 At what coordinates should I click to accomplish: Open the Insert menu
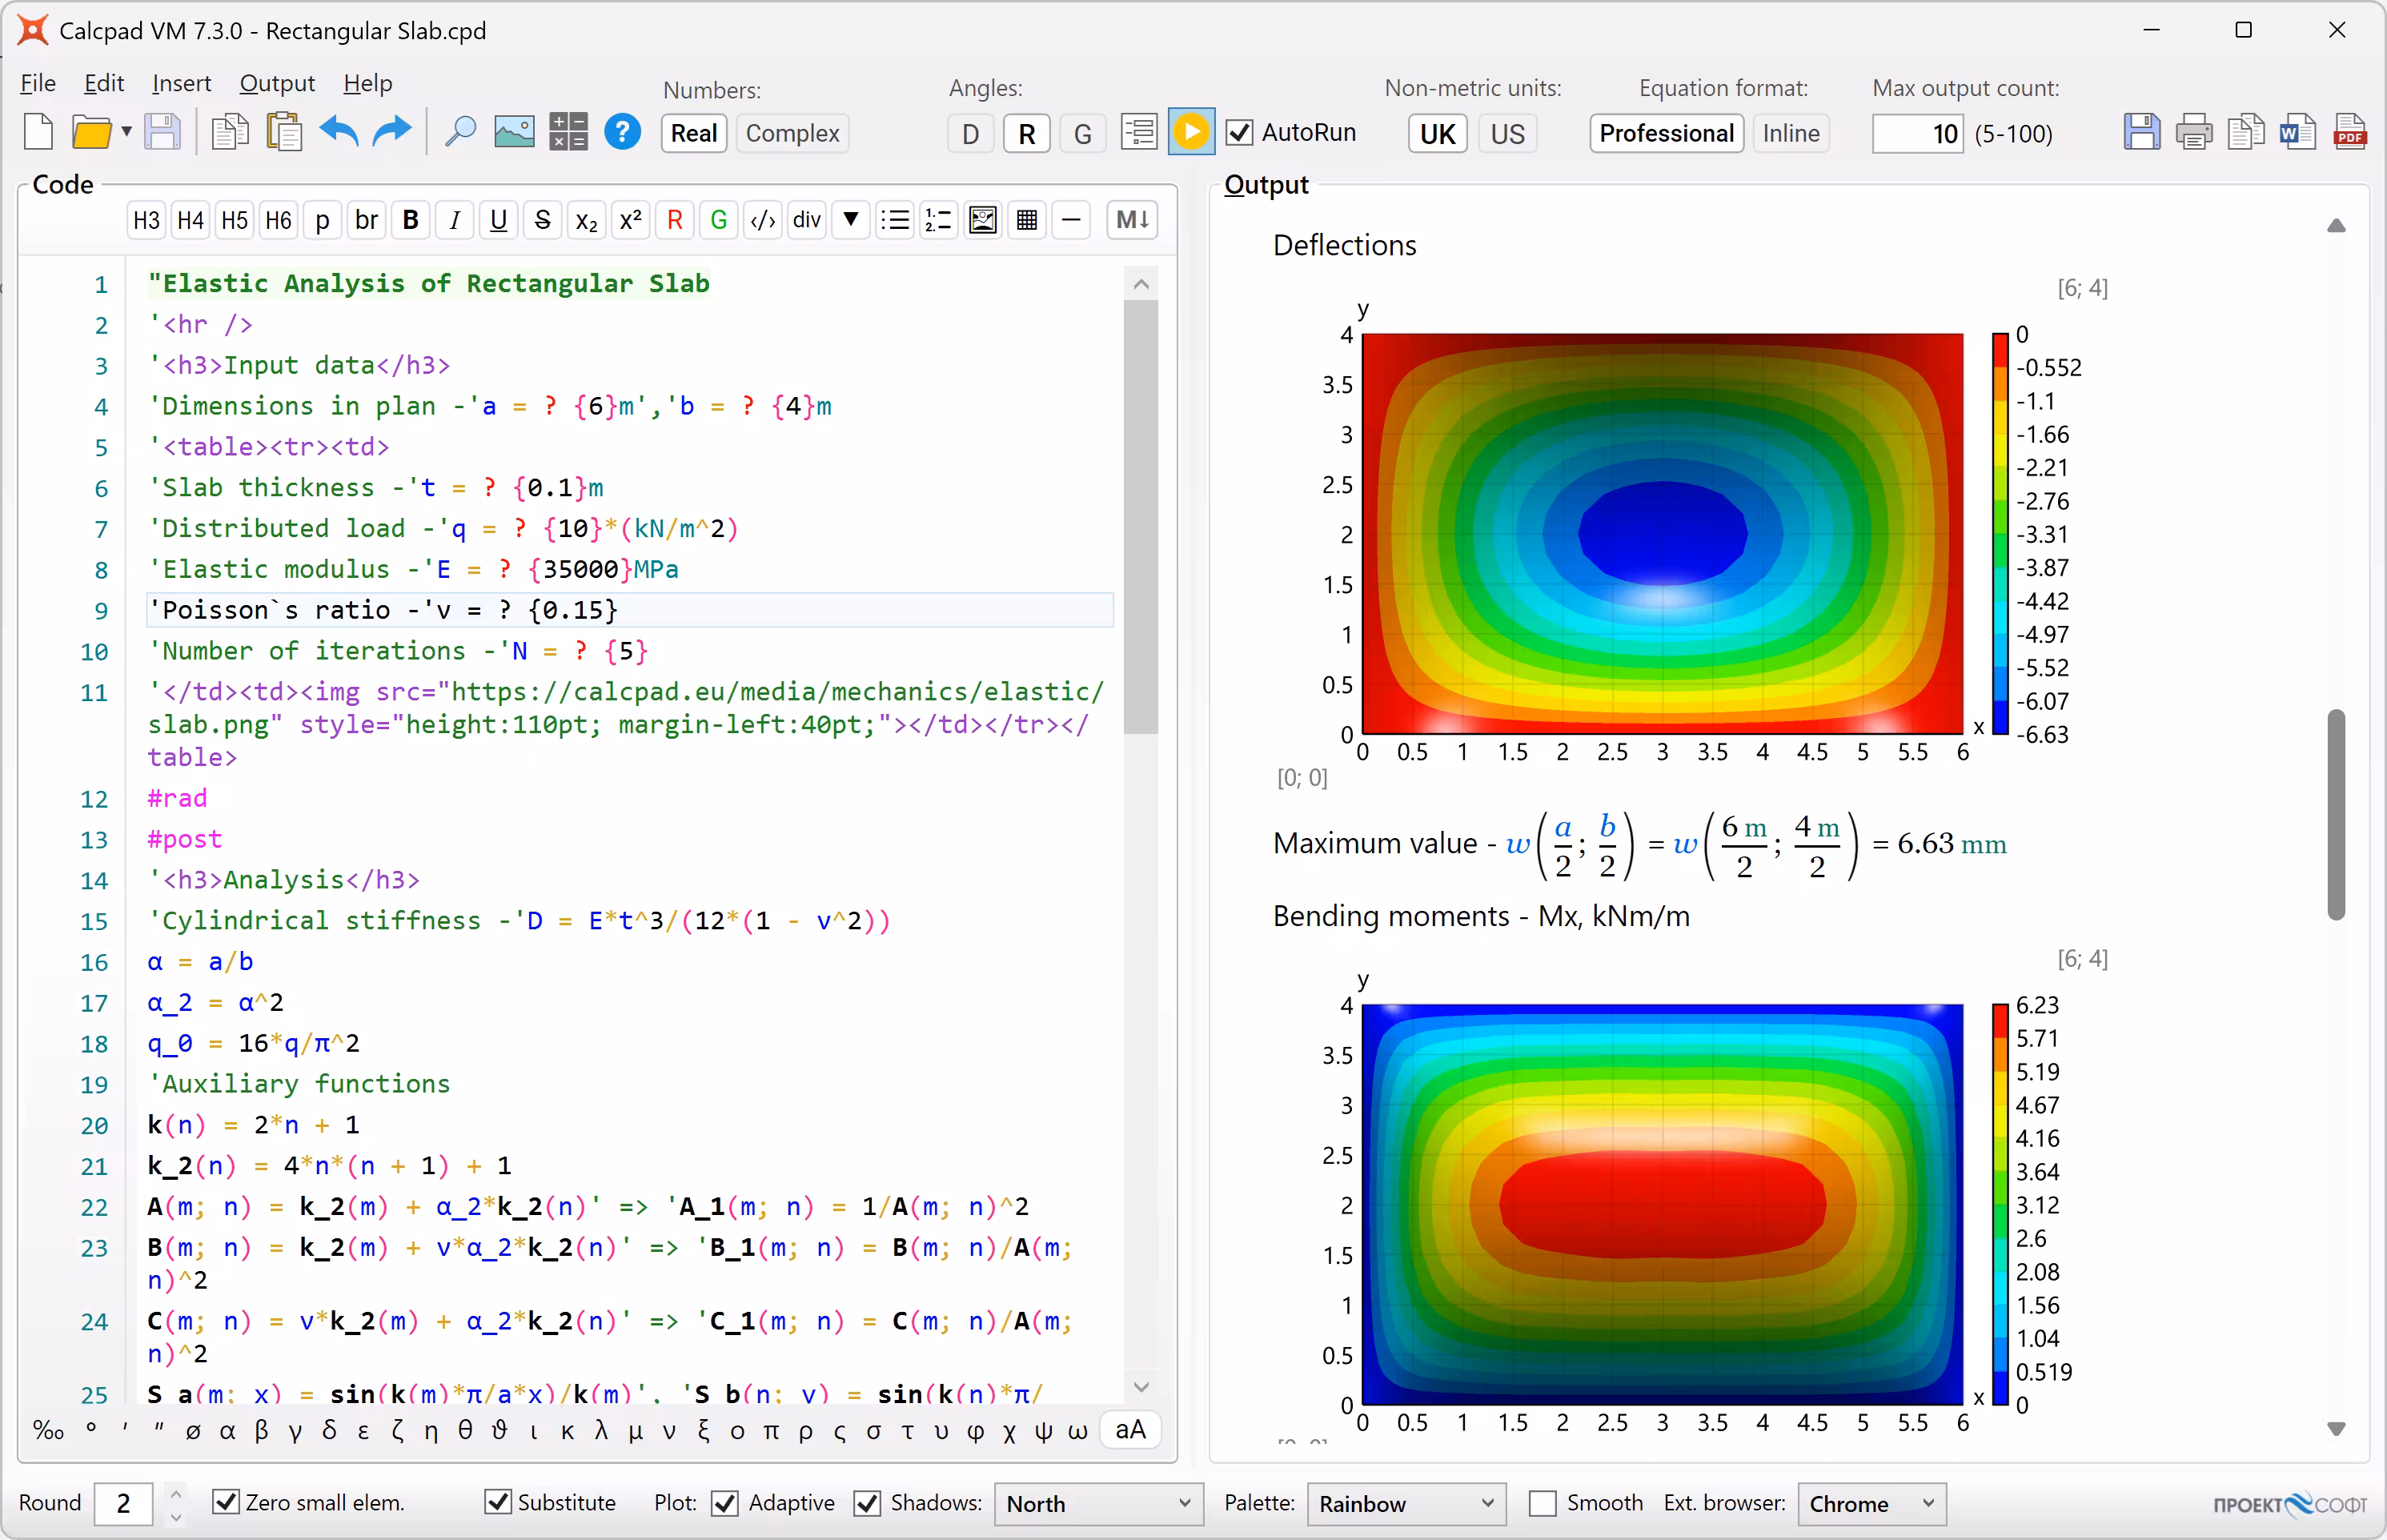tap(181, 84)
